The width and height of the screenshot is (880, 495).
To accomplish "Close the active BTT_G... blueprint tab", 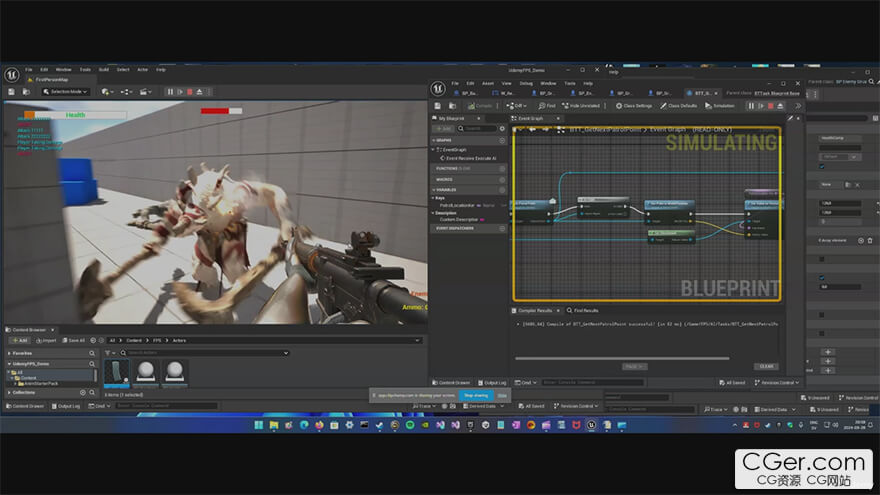I will click(716, 93).
